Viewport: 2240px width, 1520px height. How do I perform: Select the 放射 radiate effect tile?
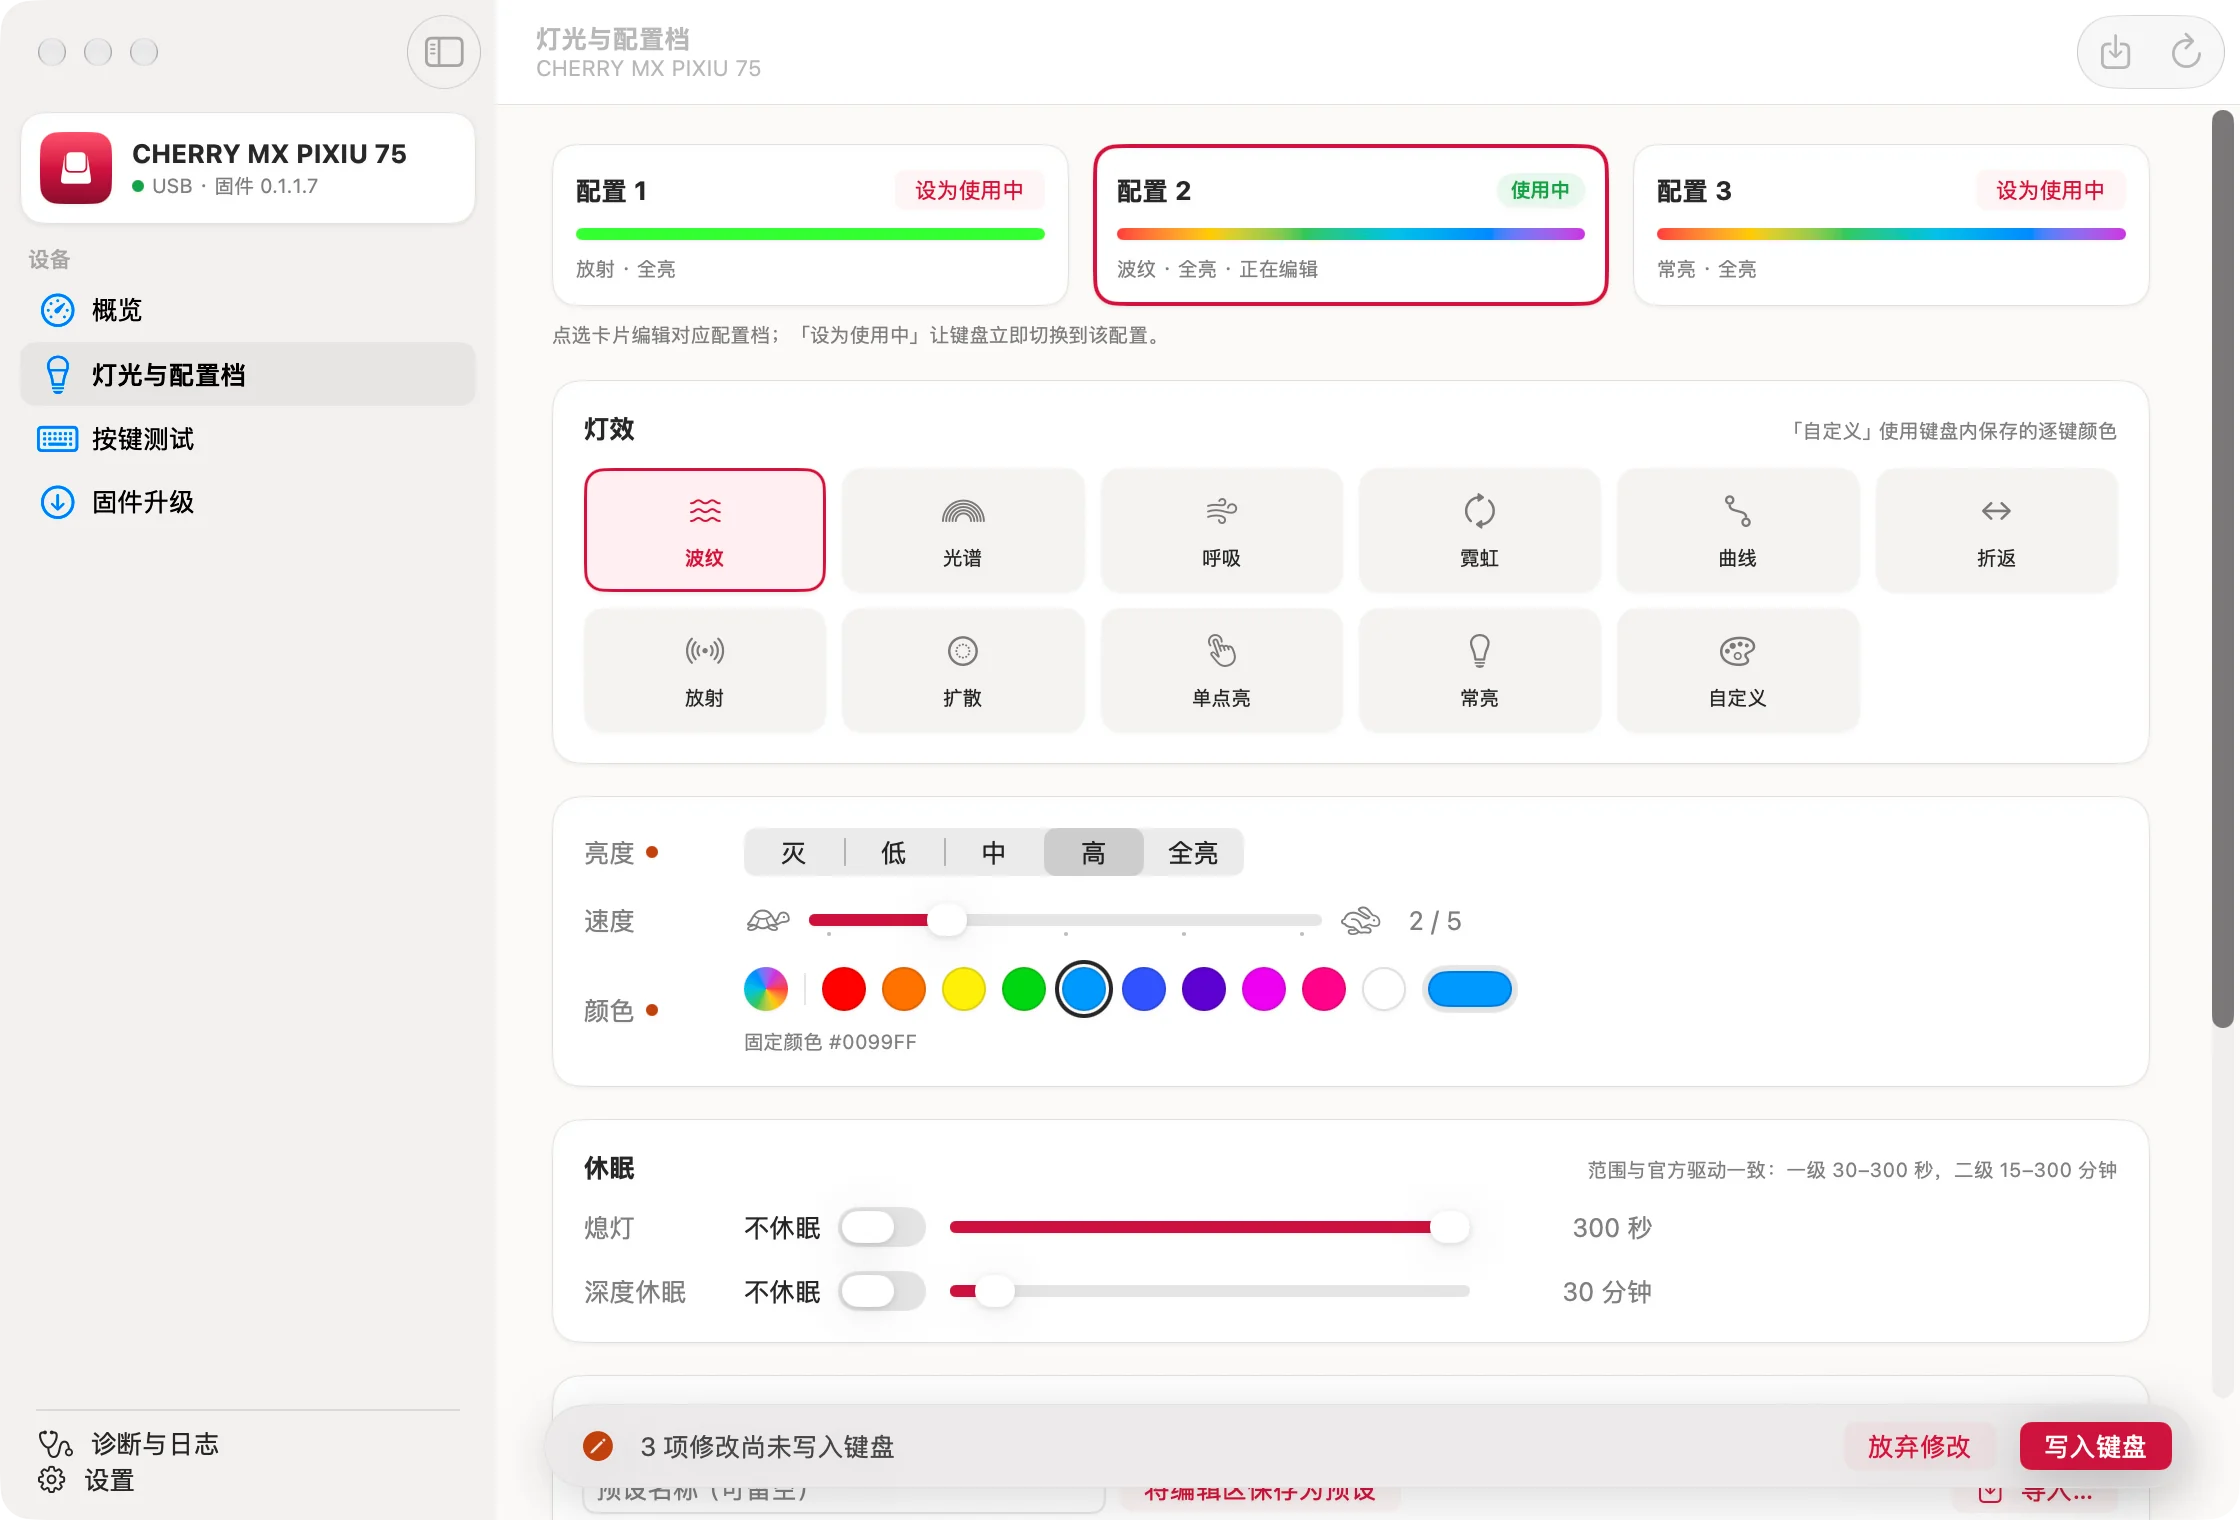click(705, 670)
